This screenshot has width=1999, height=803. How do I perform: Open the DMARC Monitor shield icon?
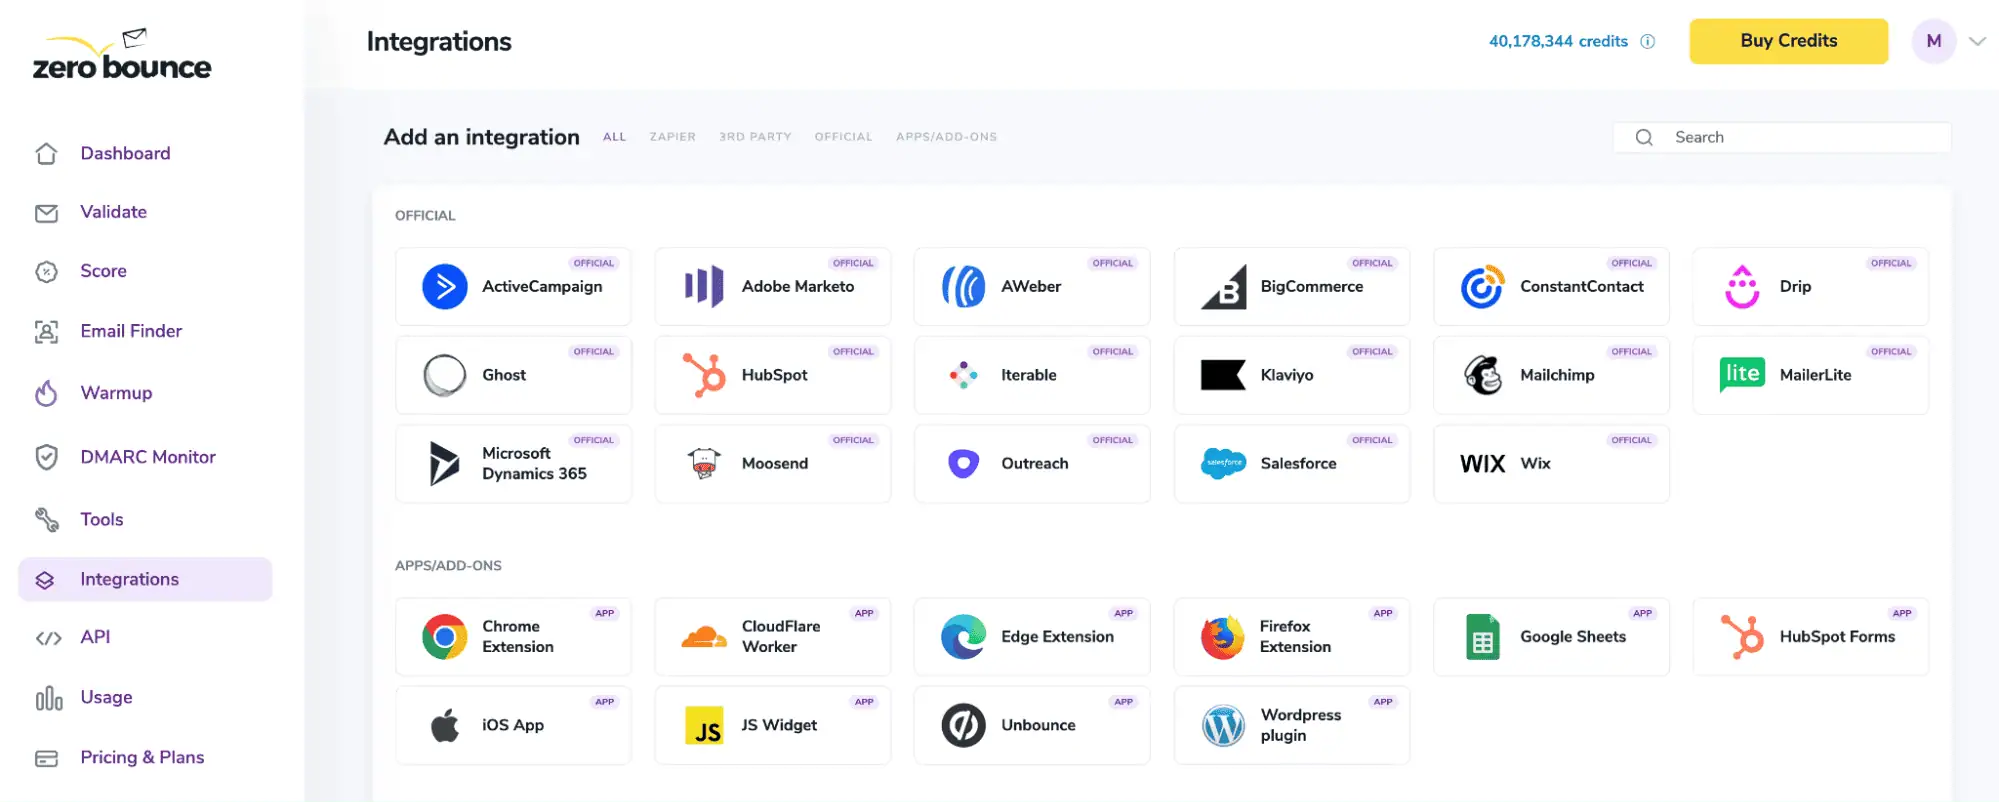coord(47,457)
